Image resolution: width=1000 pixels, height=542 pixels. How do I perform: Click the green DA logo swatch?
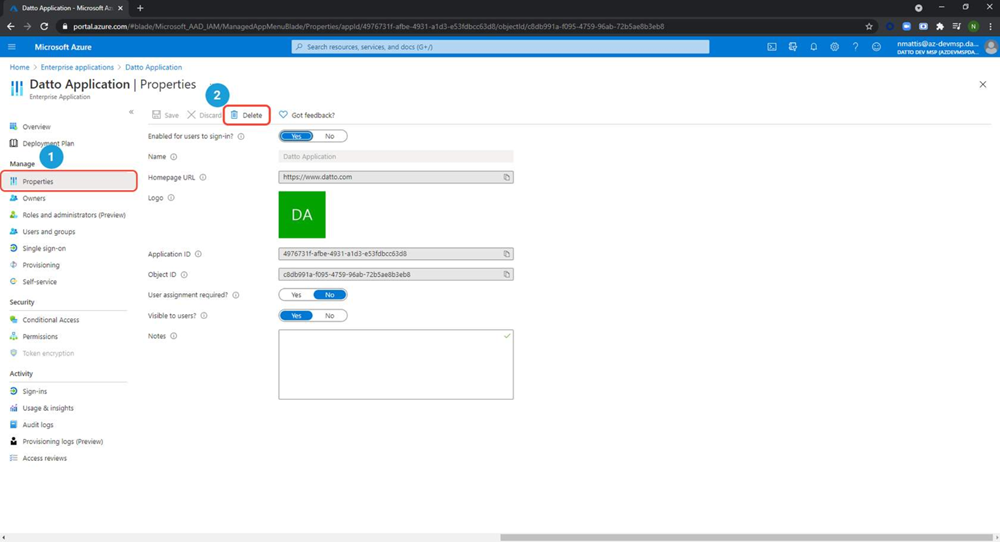[x=302, y=215]
